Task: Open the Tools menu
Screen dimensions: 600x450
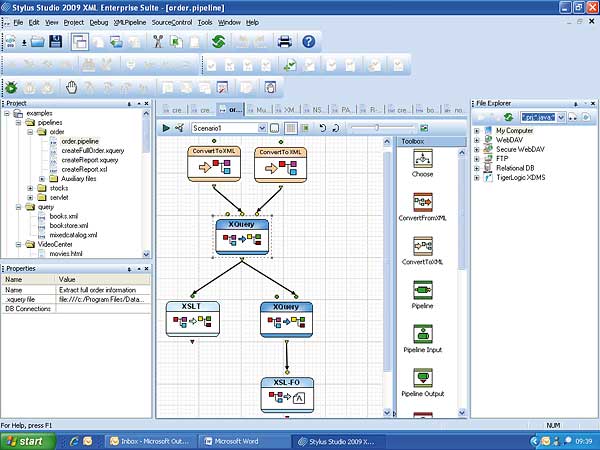Action: (x=205, y=23)
